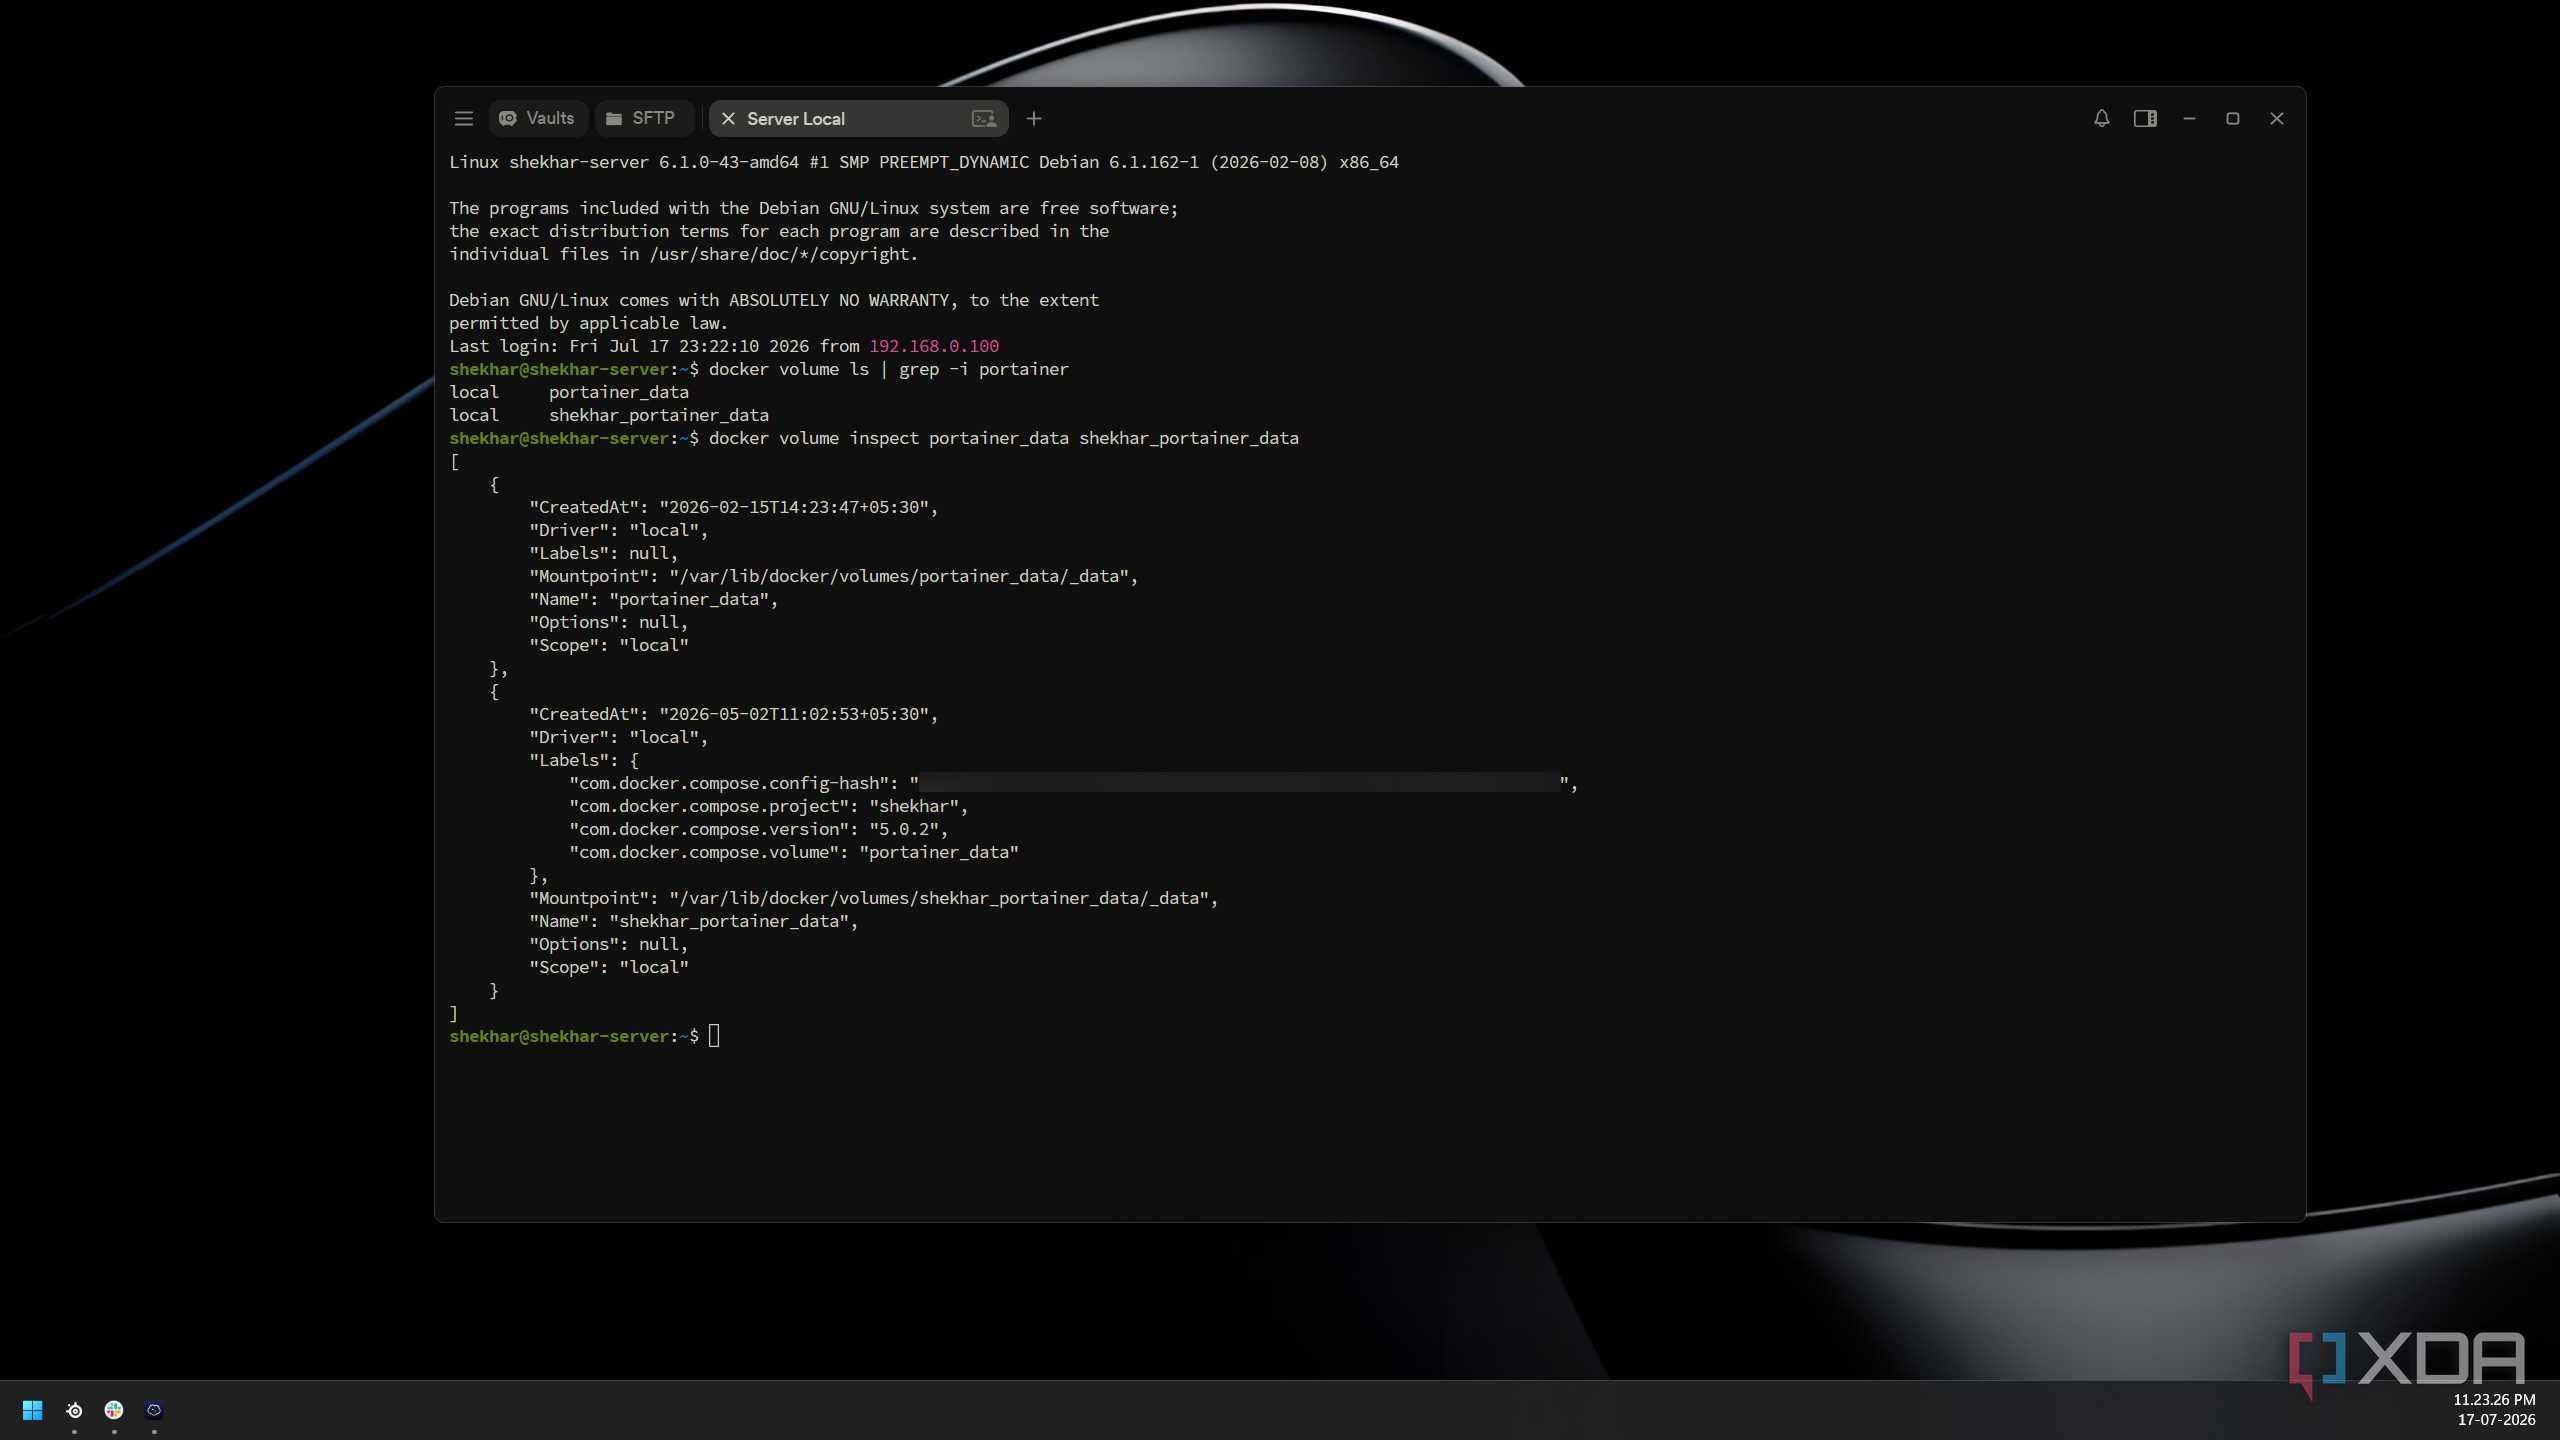Click the 'local shekhar_portainer_data' output row

tap(608, 415)
